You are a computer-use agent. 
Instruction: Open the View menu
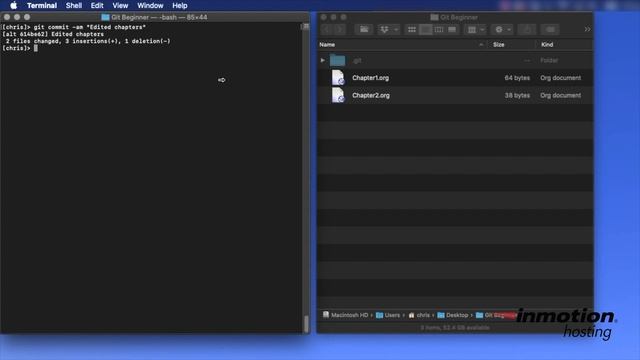(x=120, y=5)
